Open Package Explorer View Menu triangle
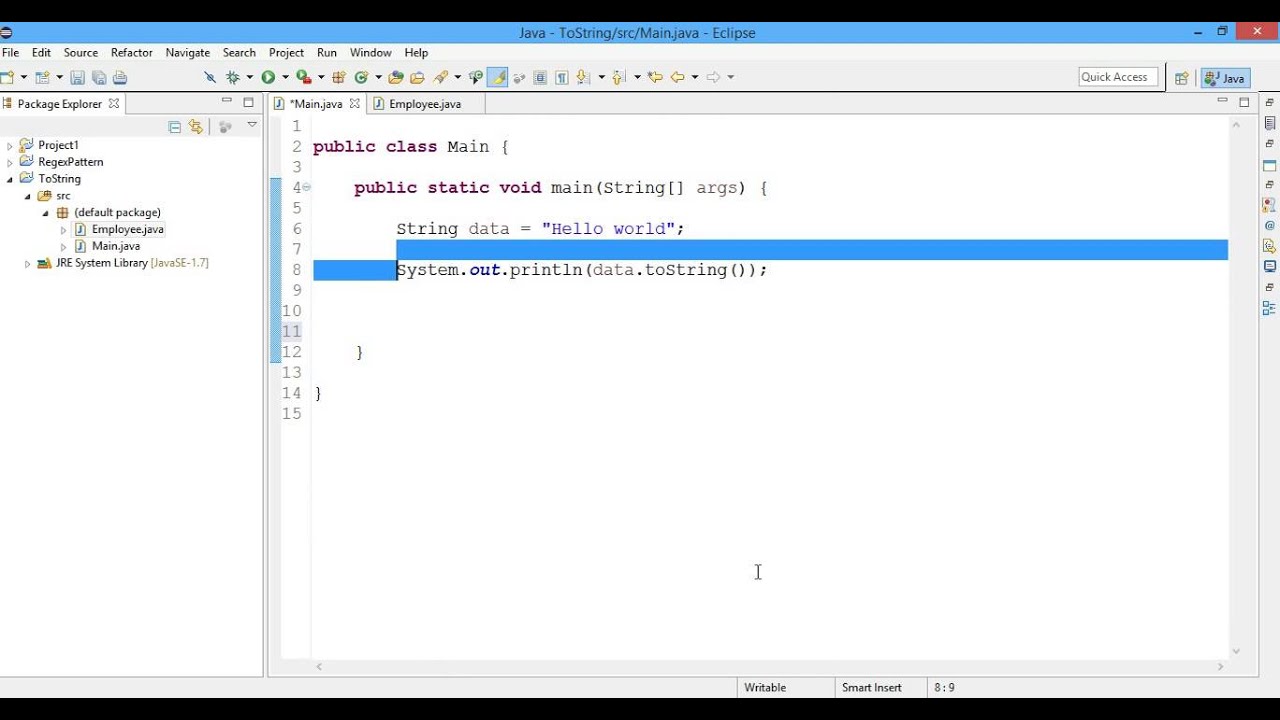The height and width of the screenshot is (720, 1280). (x=252, y=126)
